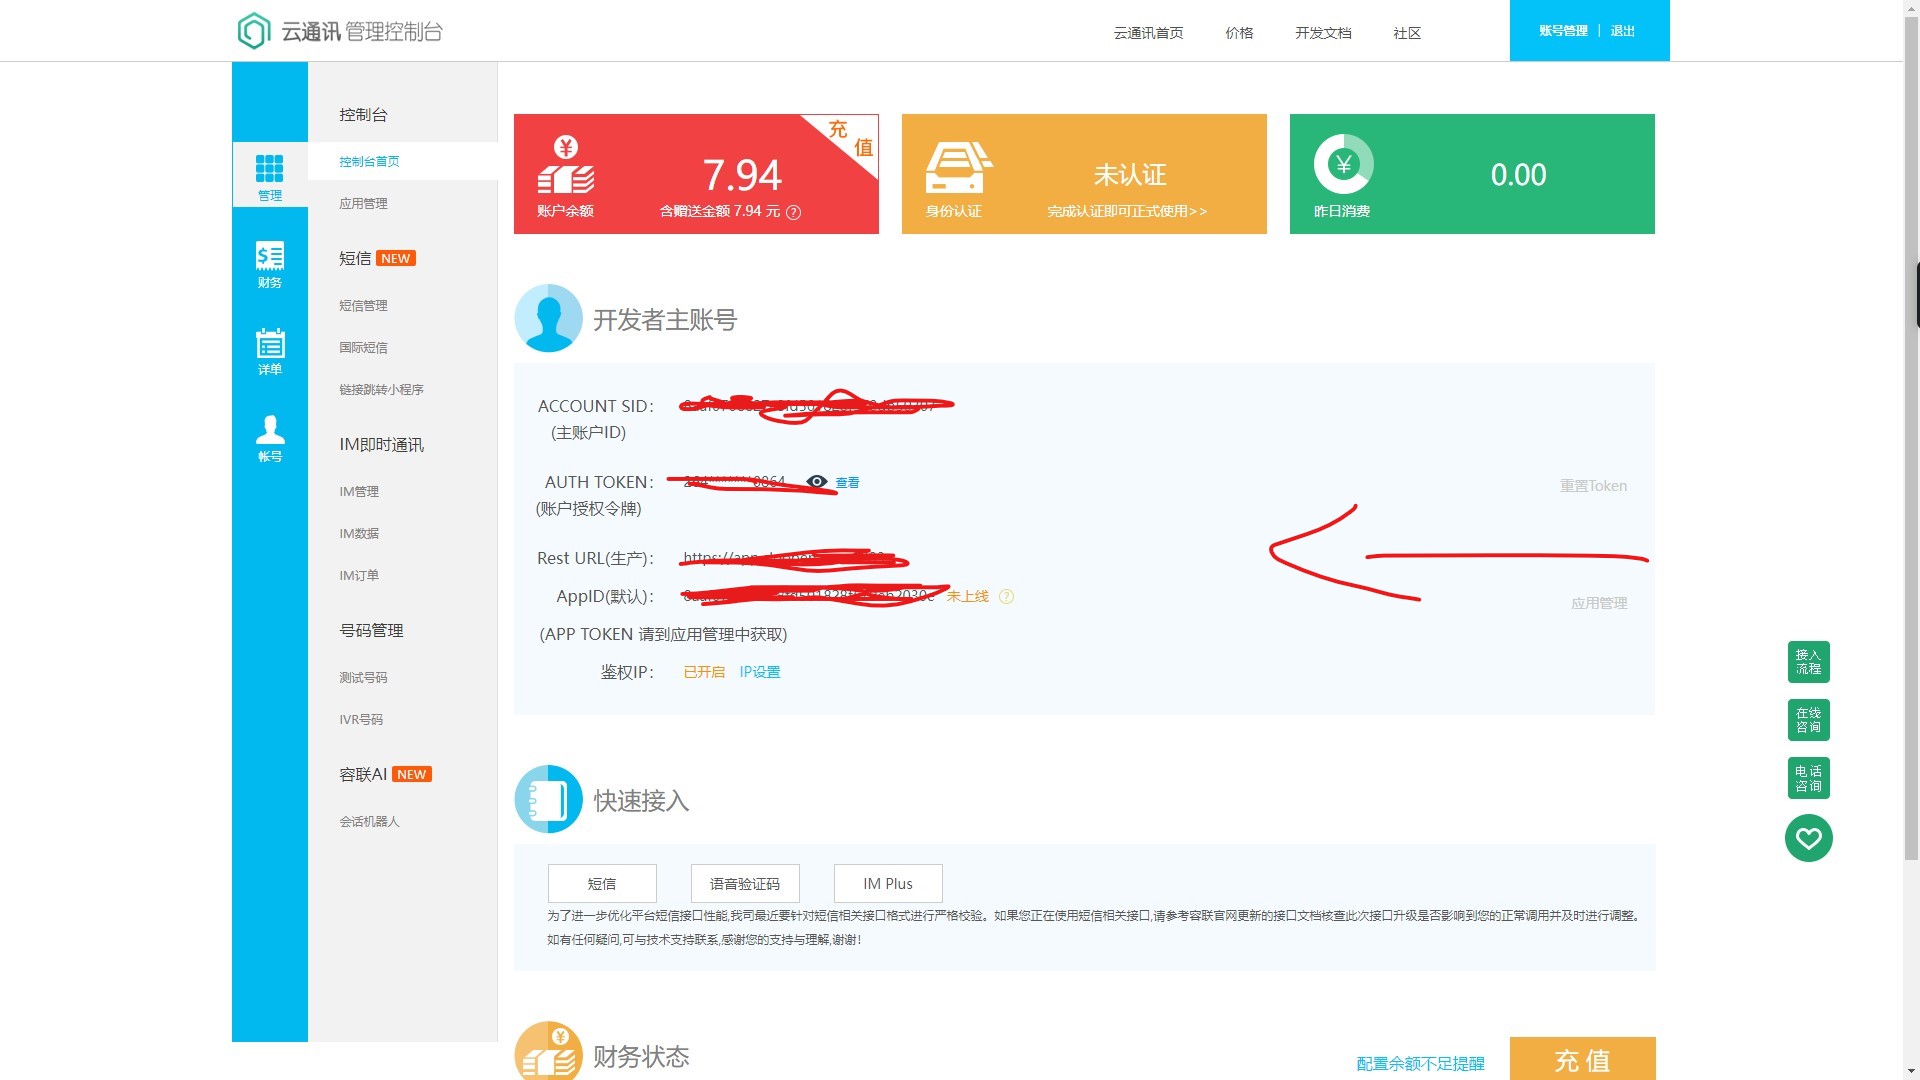Reveal AUTH TOKEN with the eye icon

point(817,482)
